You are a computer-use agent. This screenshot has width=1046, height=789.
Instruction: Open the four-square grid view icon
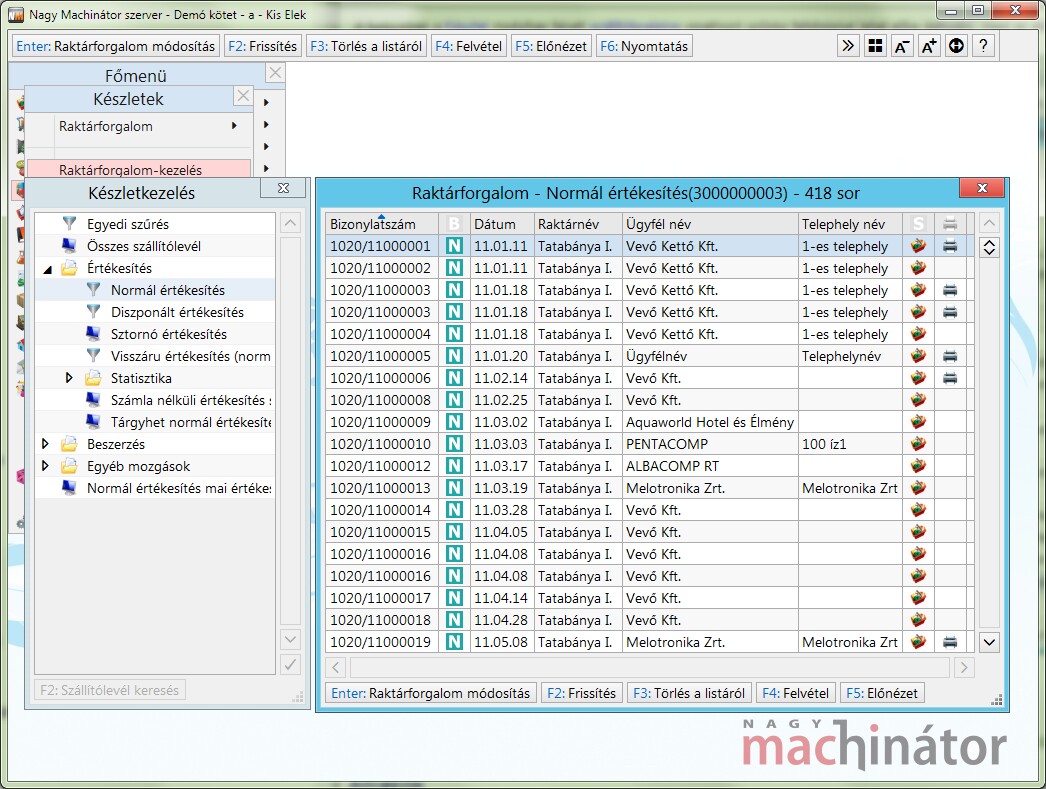tap(875, 46)
